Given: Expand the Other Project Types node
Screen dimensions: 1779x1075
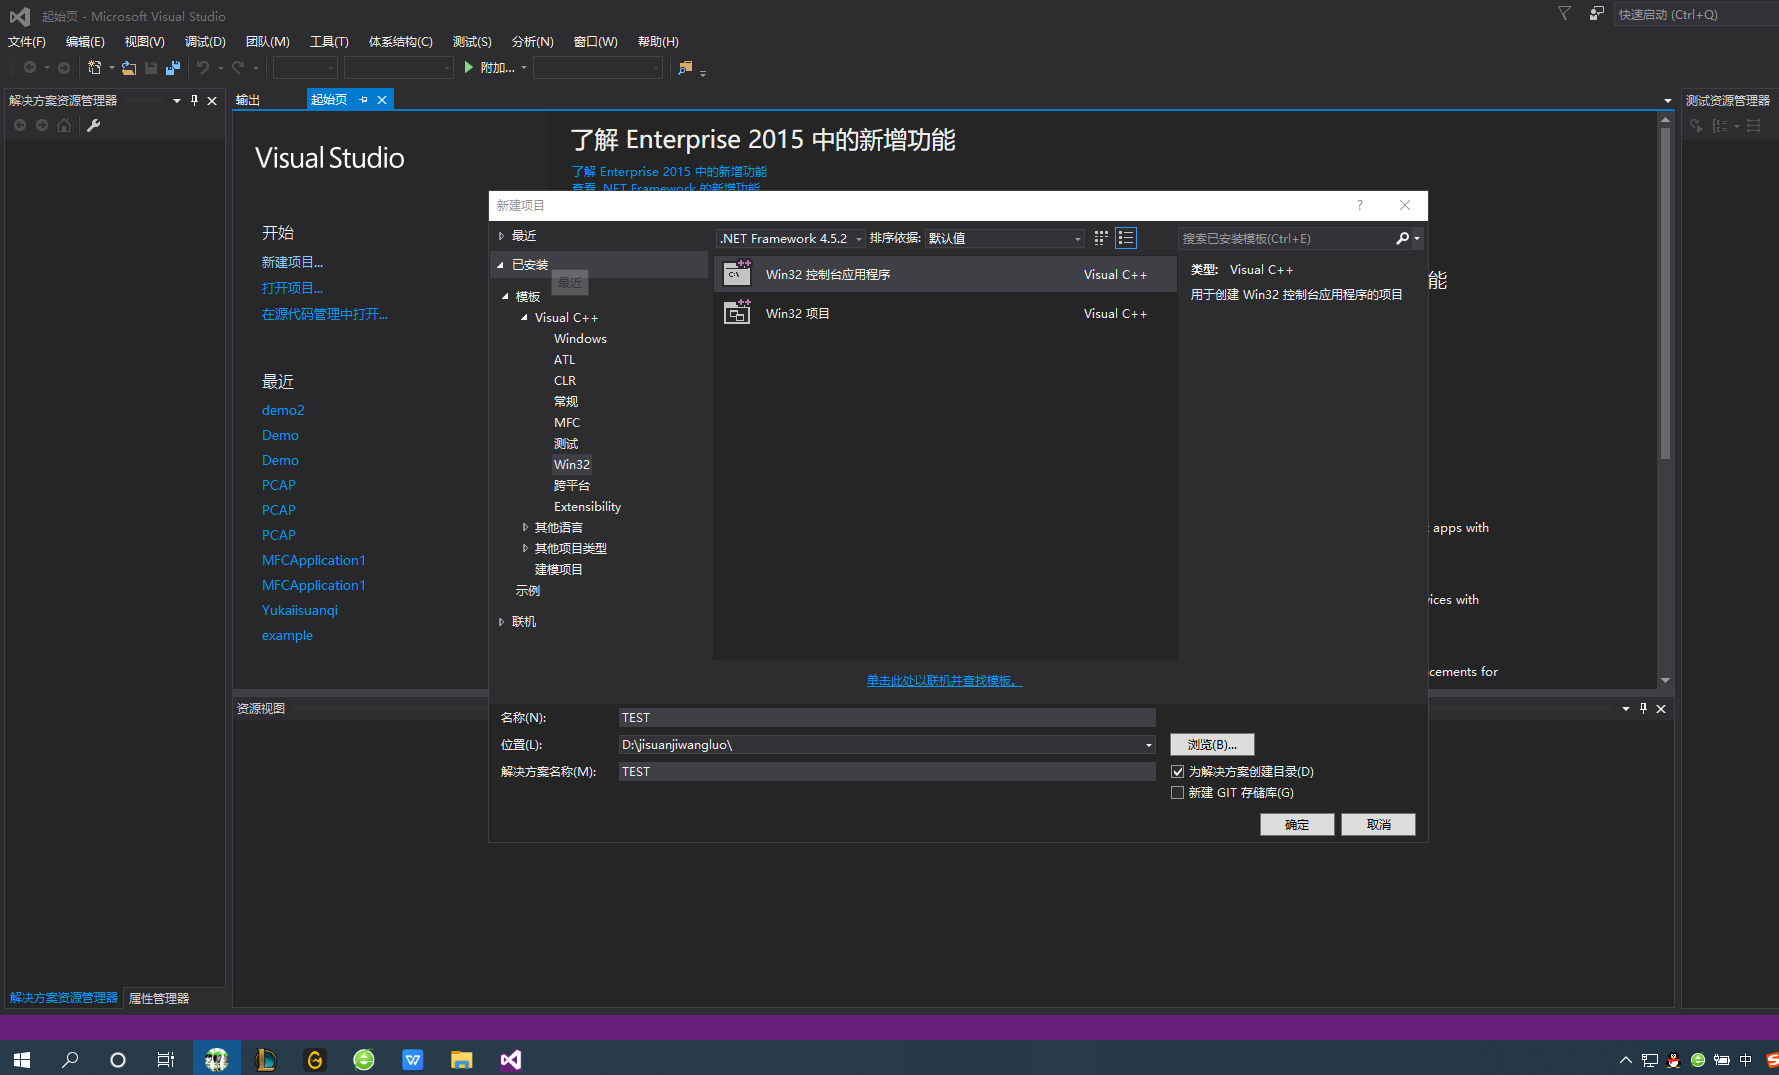Looking at the screenshot, I should (525, 548).
